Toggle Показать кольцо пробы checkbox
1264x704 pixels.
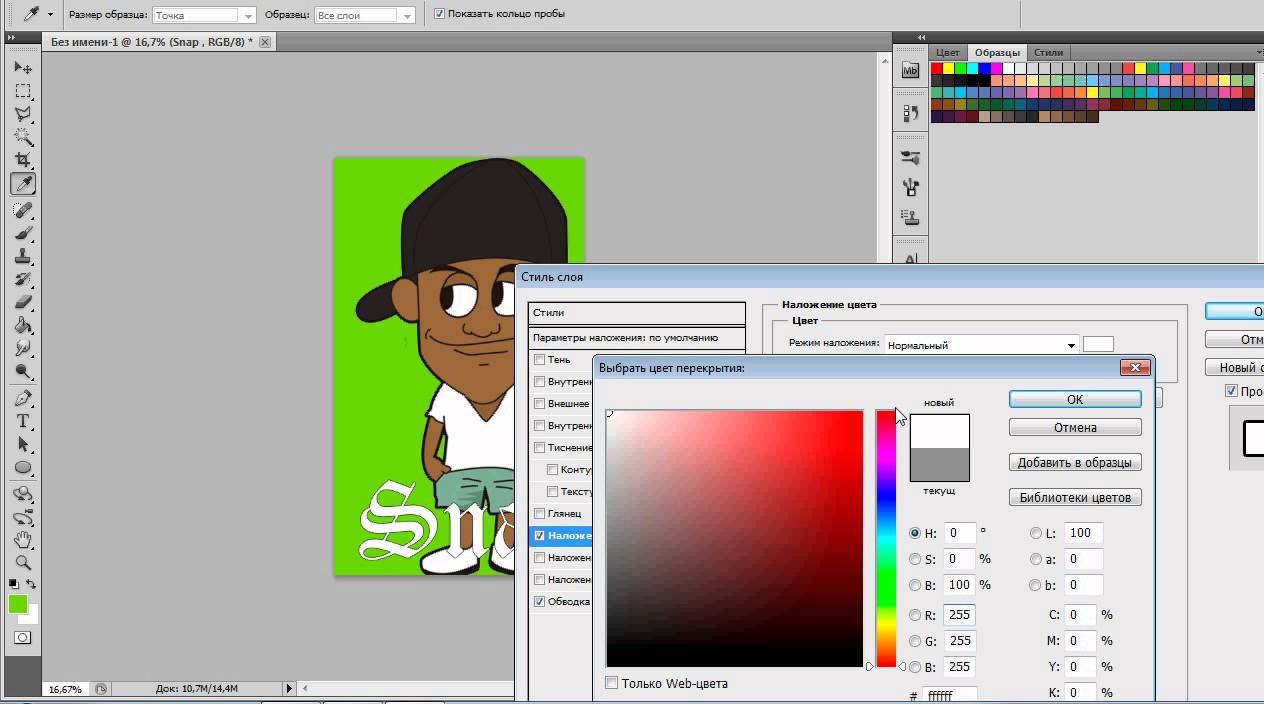440,14
